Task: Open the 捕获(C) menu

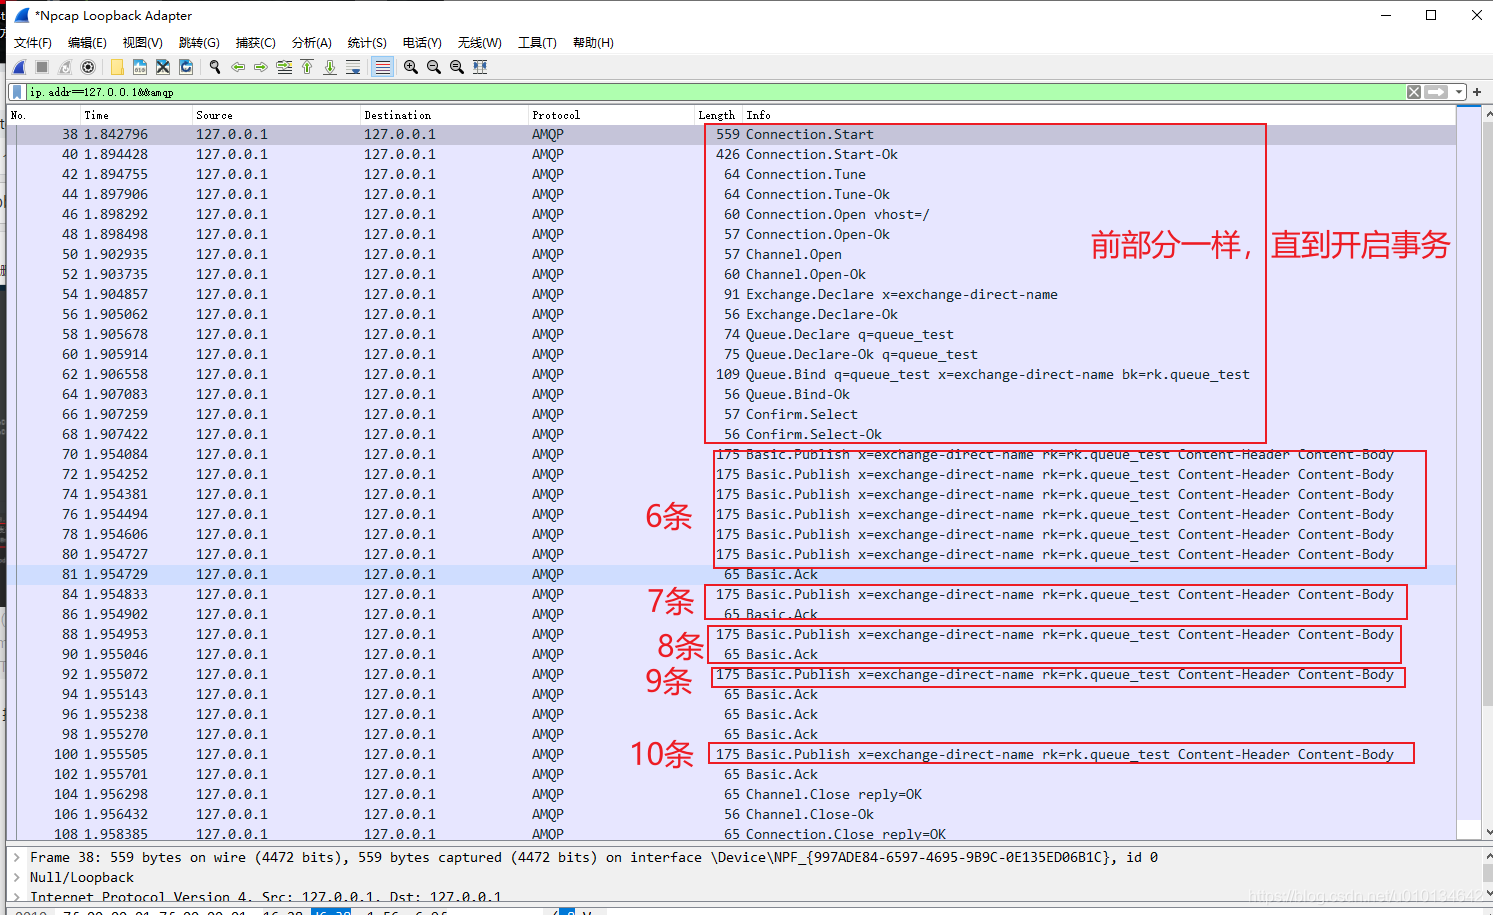Action: [256, 43]
